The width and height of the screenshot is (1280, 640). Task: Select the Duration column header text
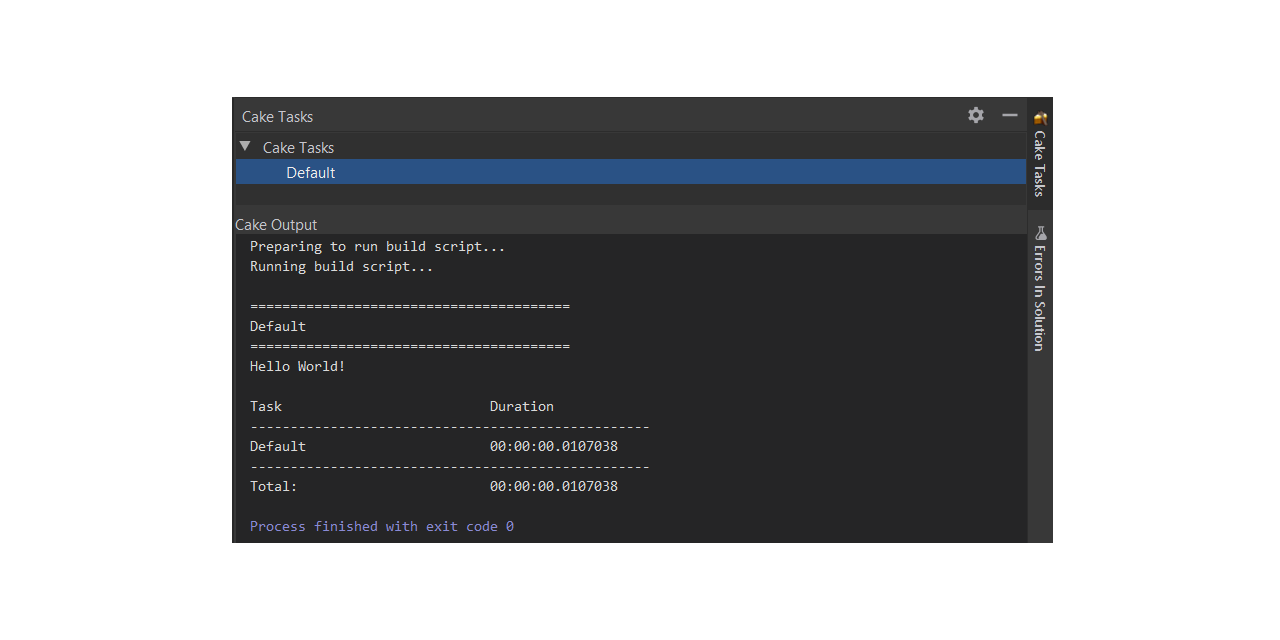click(x=521, y=406)
